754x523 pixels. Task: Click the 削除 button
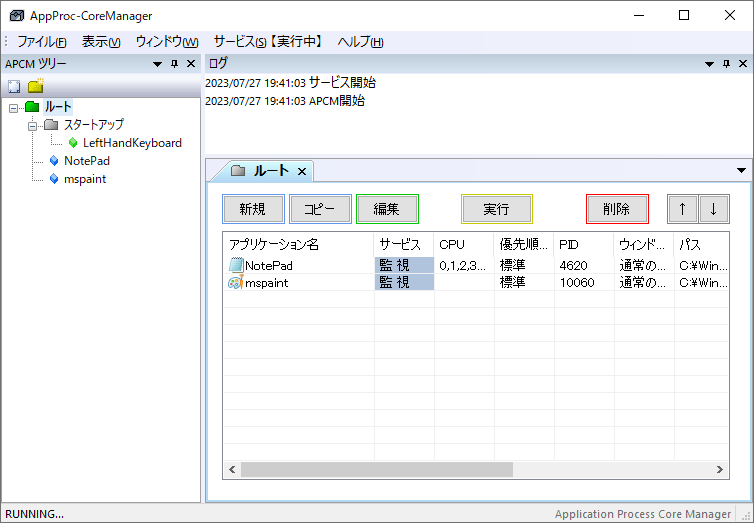pyautogui.click(x=617, y=209)
